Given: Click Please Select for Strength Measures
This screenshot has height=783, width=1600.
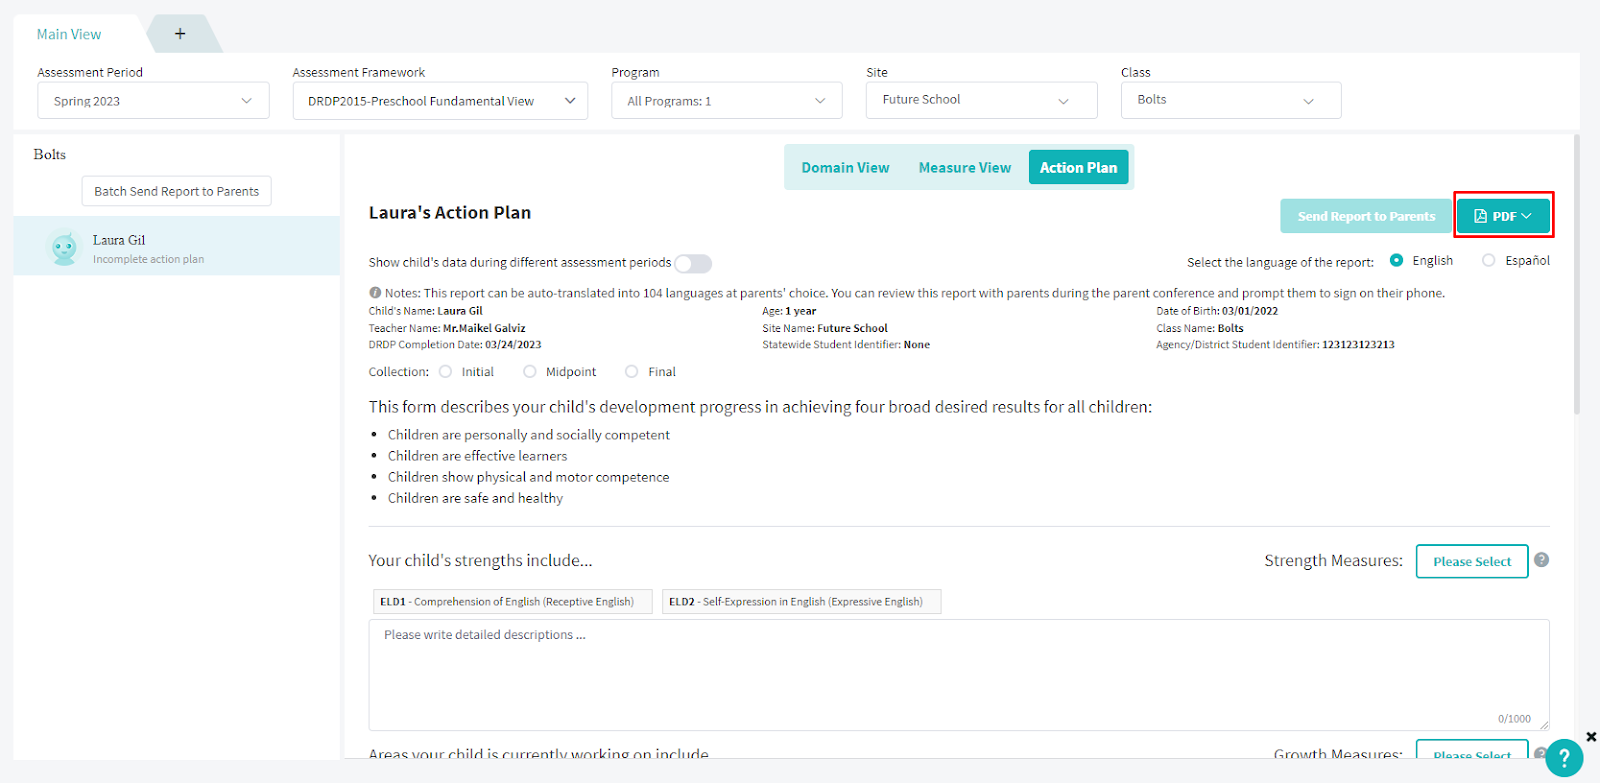Looking at the screenshot, I should pyautogui.click(x=1471, y=561).
